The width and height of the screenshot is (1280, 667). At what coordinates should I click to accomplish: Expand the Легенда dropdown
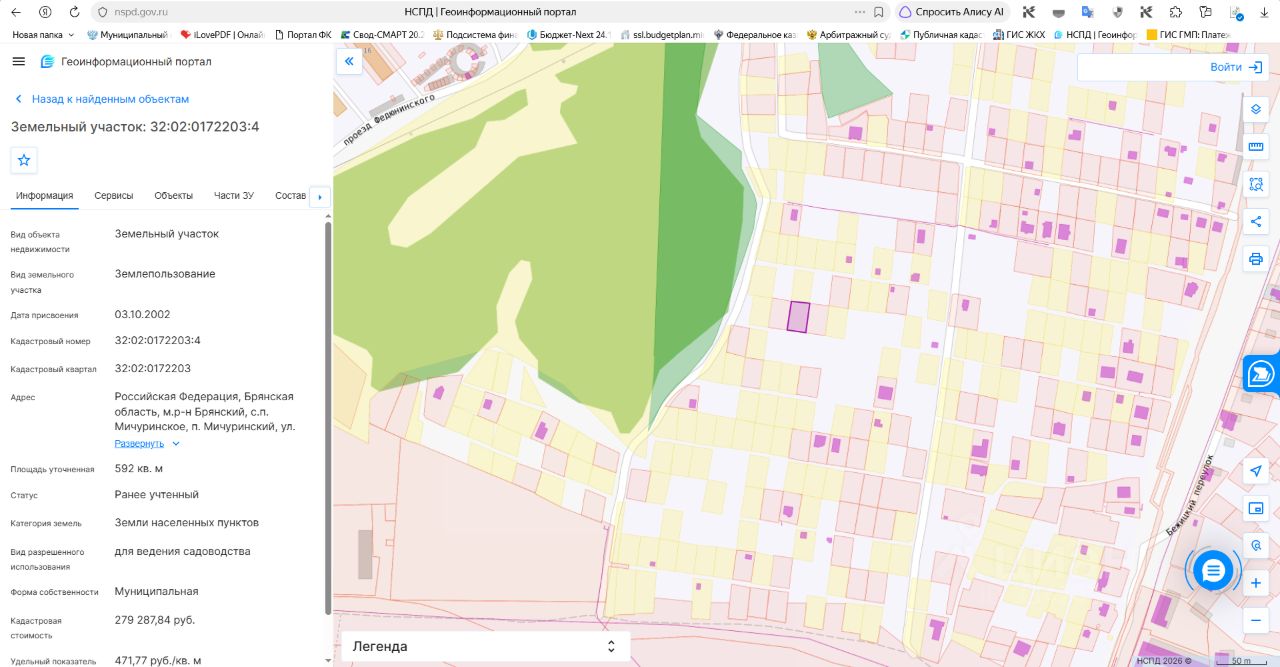click(486, 646)
